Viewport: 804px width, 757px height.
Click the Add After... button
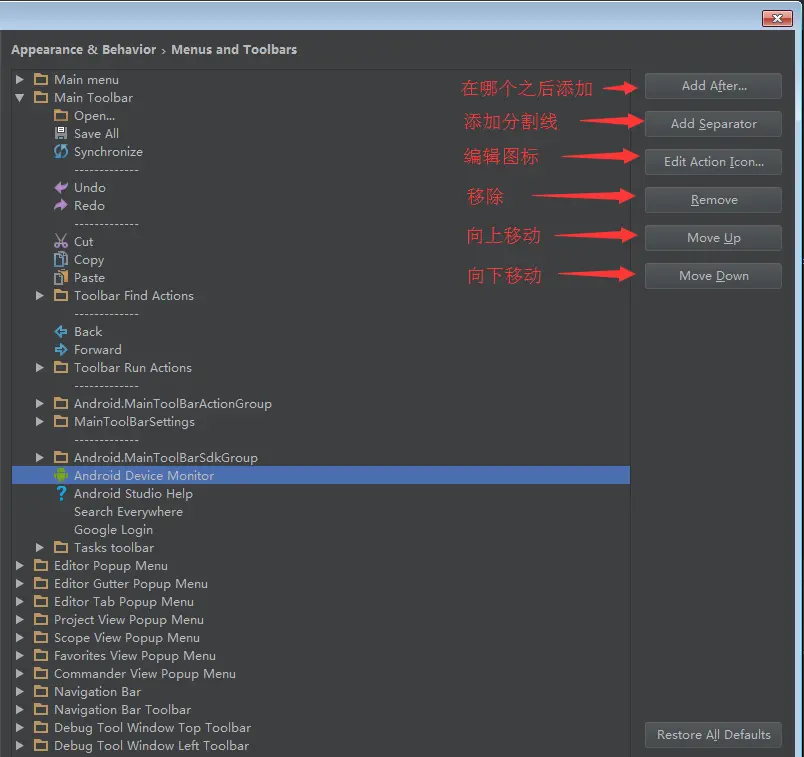point(713,86)
